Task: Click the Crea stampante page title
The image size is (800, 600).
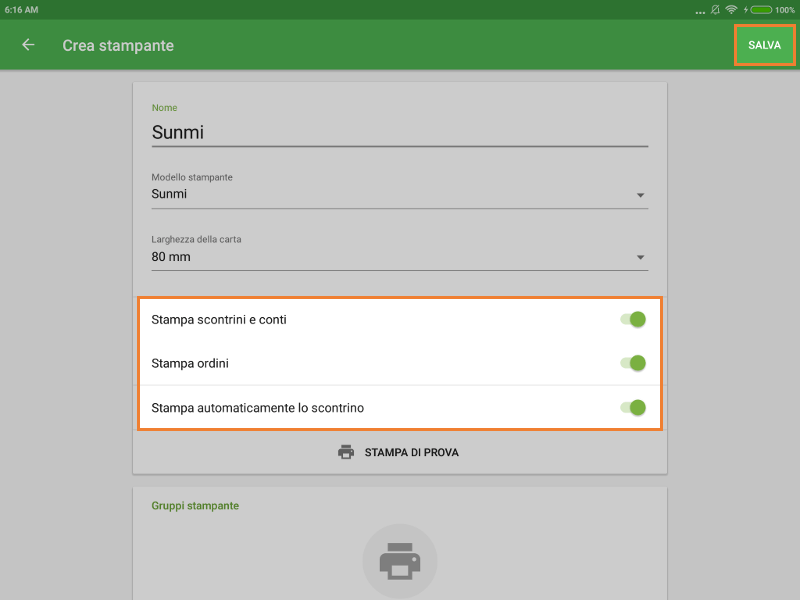Action: 118,45
